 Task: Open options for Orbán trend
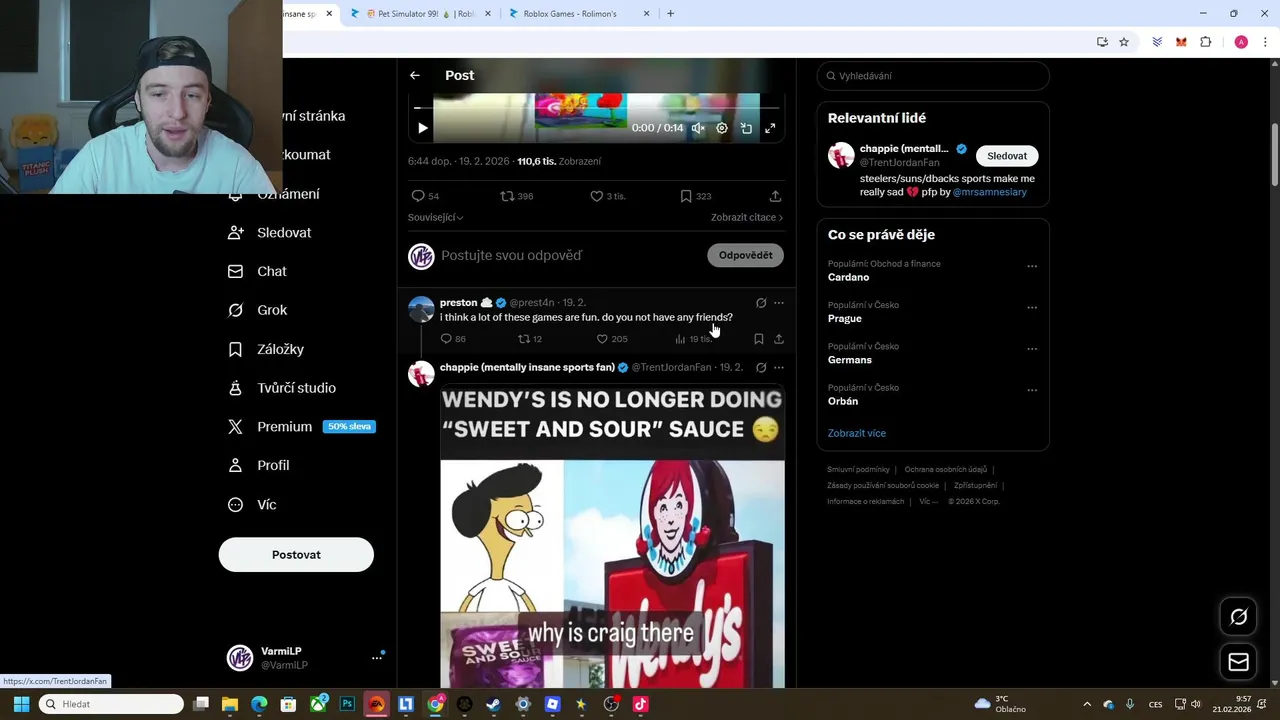1032,391
